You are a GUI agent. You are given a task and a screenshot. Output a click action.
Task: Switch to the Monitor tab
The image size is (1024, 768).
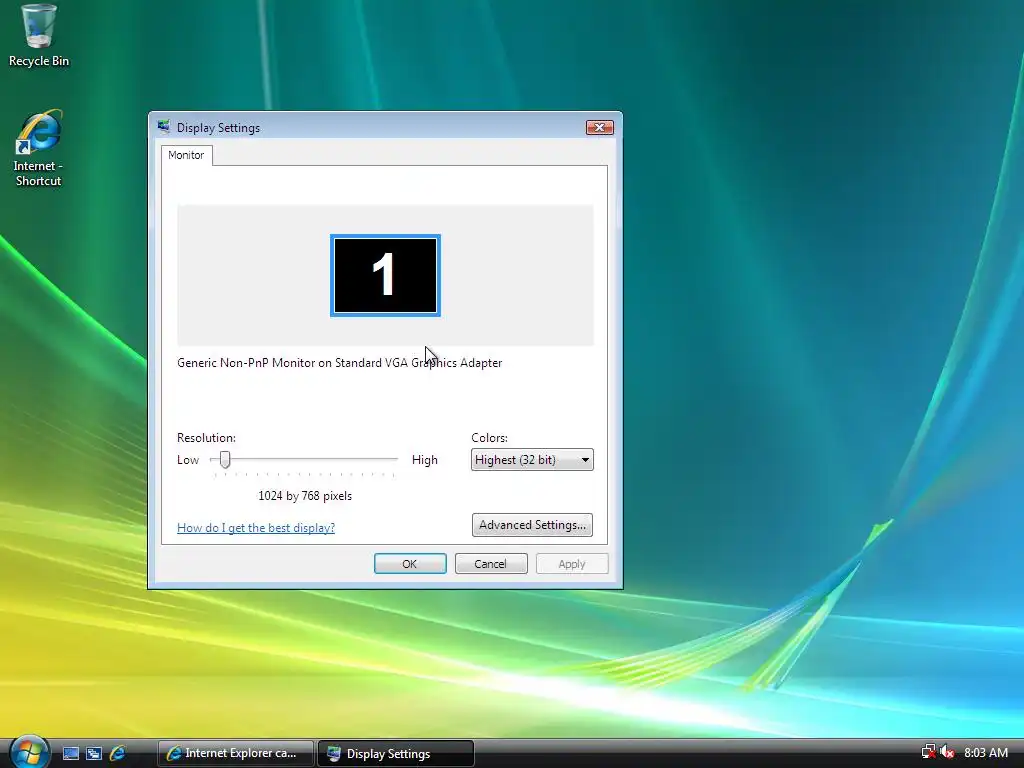coord(186,155)
